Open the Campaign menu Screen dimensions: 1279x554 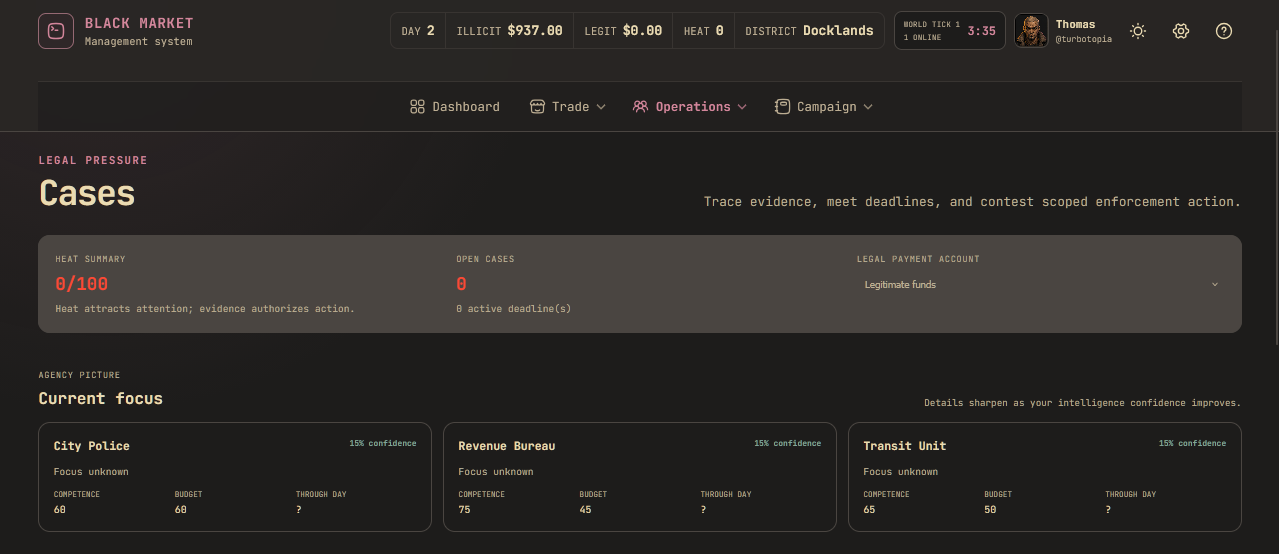(824, 107)
